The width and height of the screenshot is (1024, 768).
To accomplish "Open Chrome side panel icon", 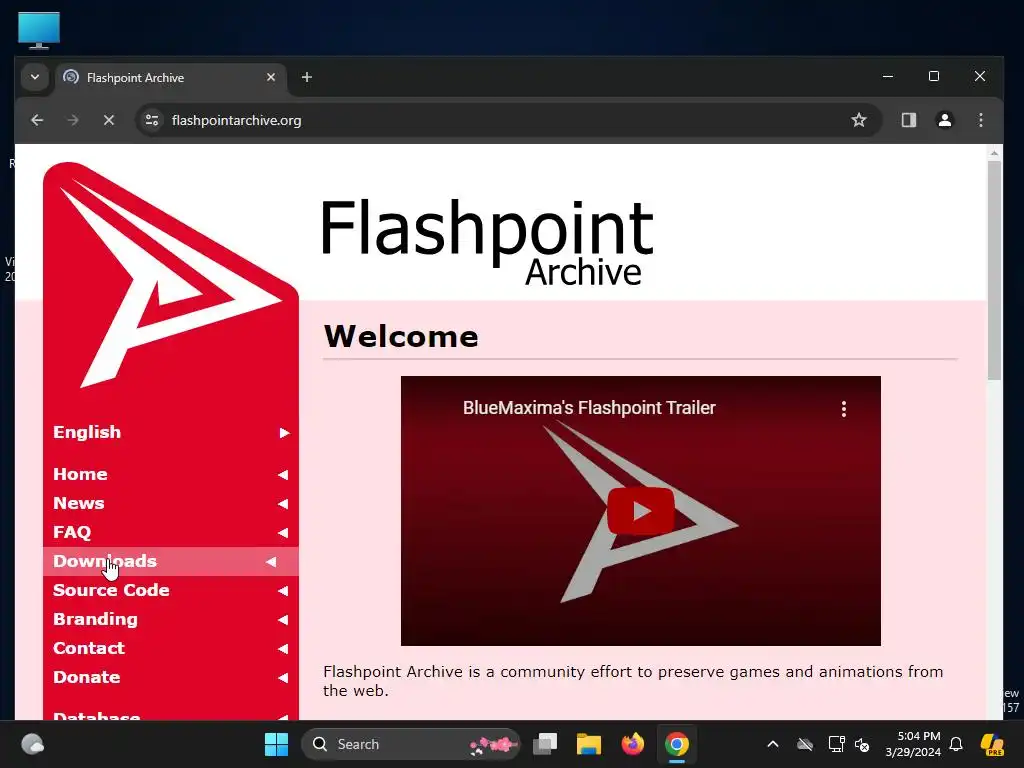I will coord(908,120).
